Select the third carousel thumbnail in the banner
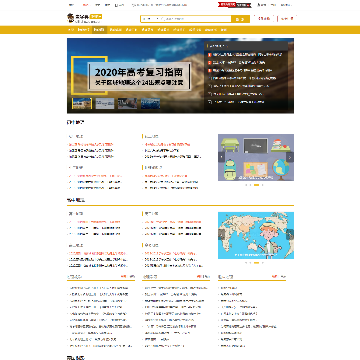Viewport: 360px width, 360px height. tap(127, 103)
